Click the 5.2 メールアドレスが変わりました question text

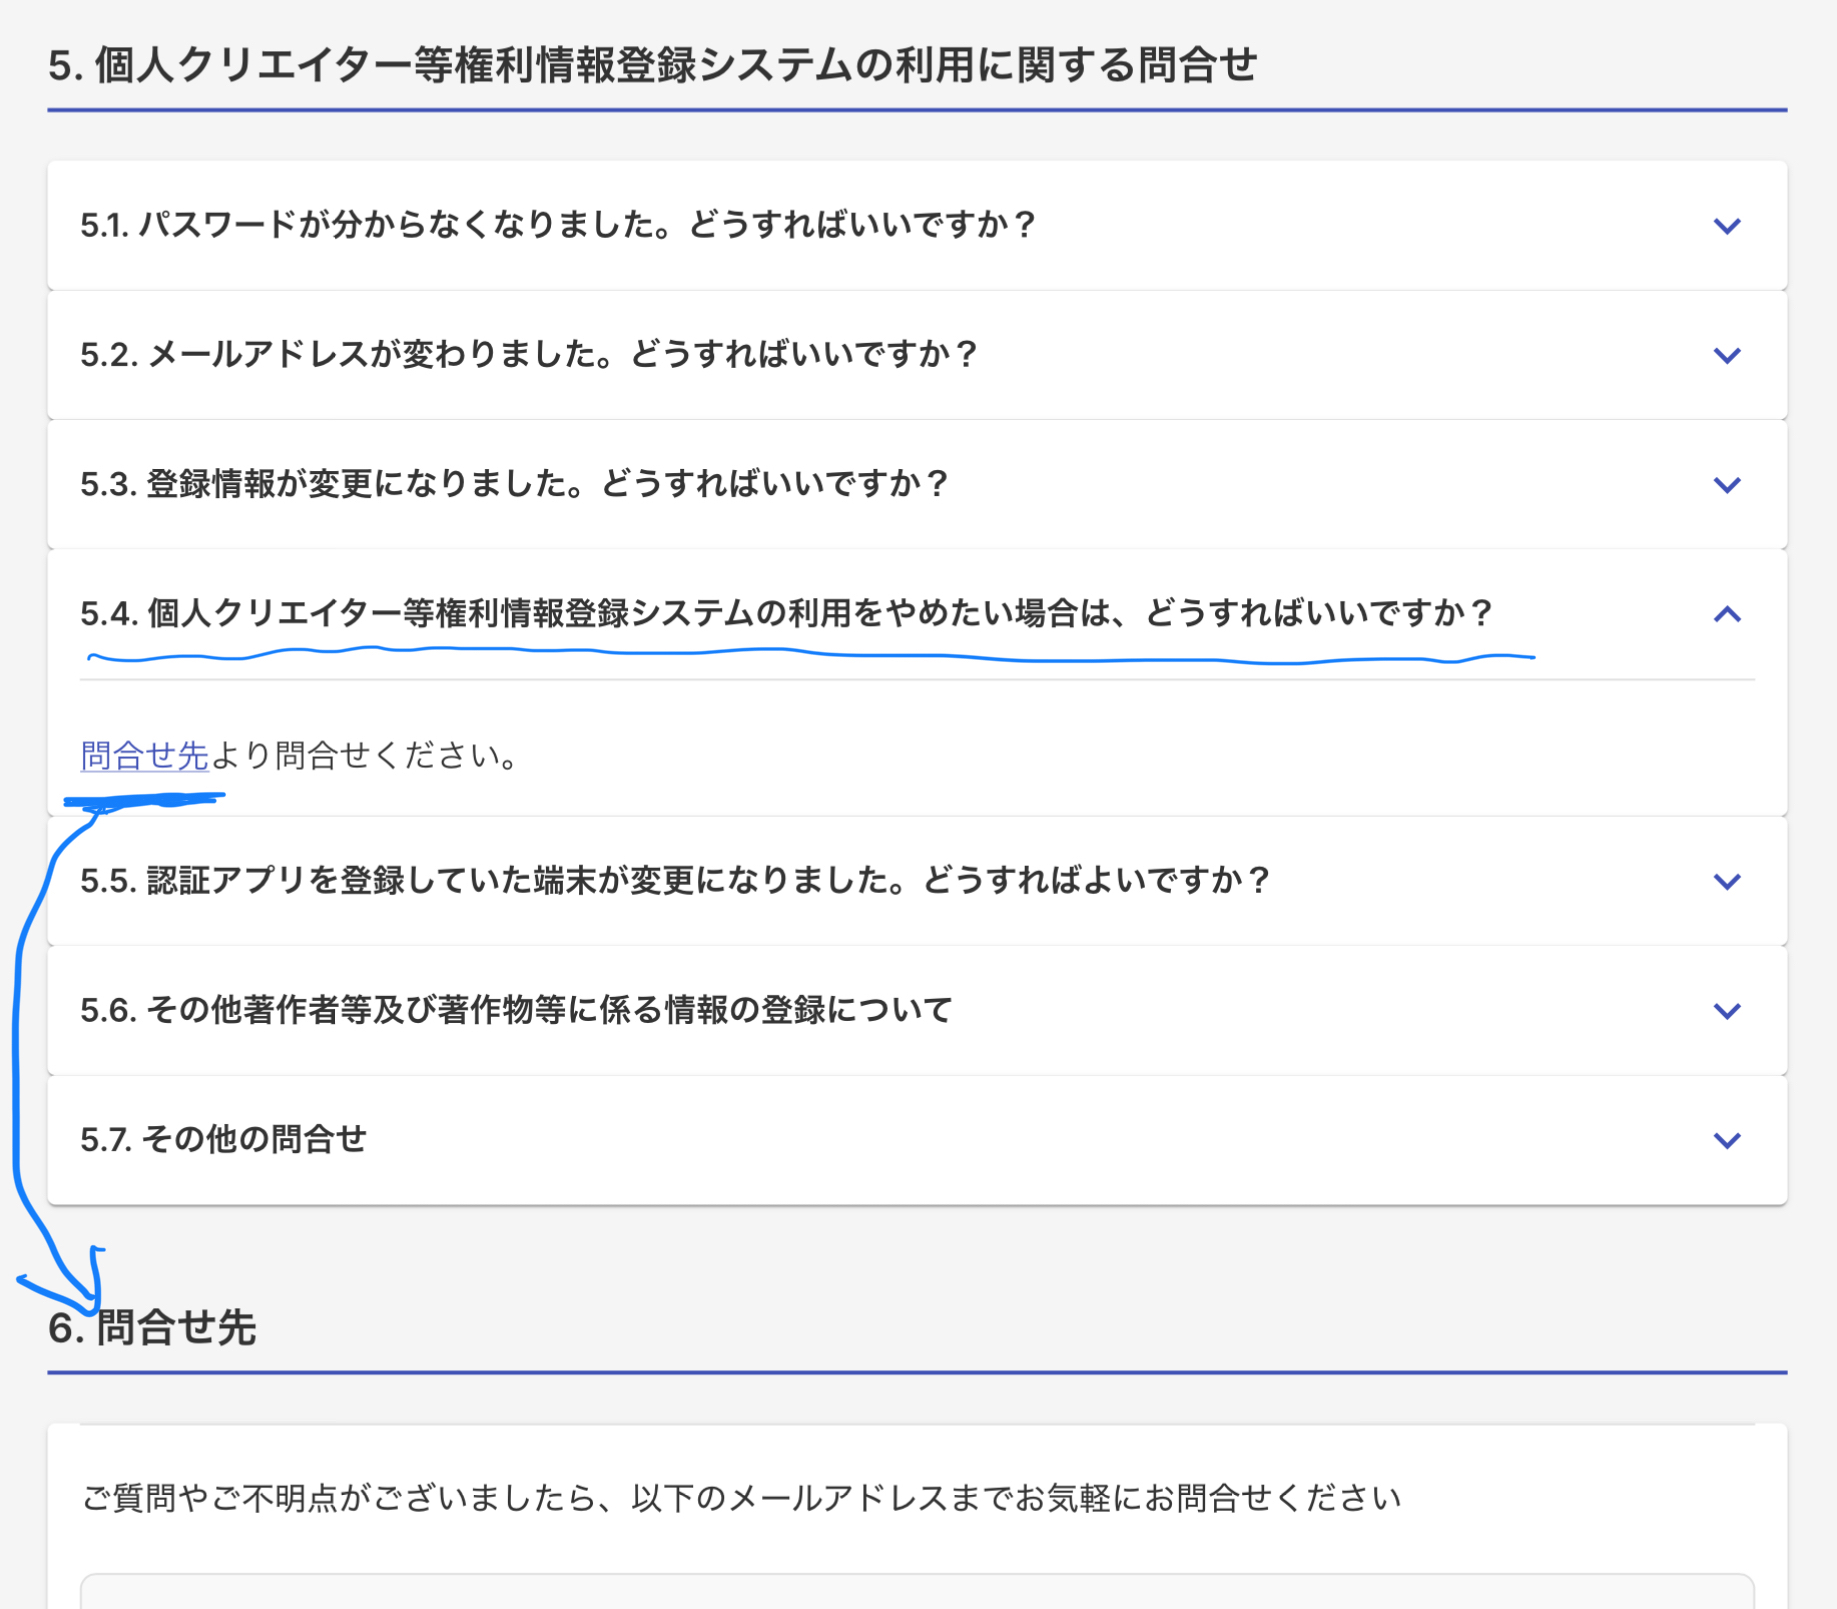pyautogui.click(x=528, y=354)
